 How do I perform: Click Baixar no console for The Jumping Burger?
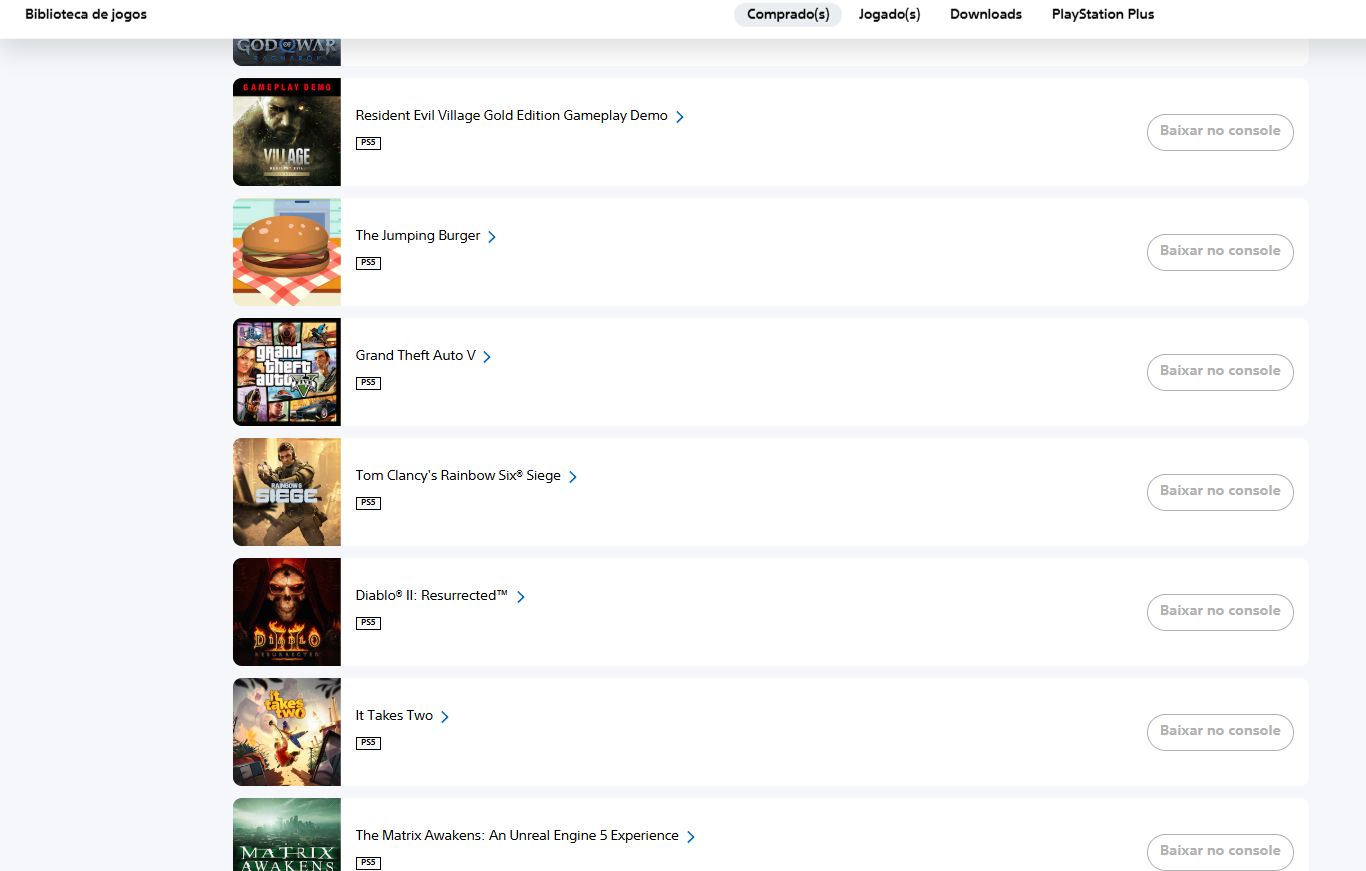pyautogui.click(x=1220, y=251)
